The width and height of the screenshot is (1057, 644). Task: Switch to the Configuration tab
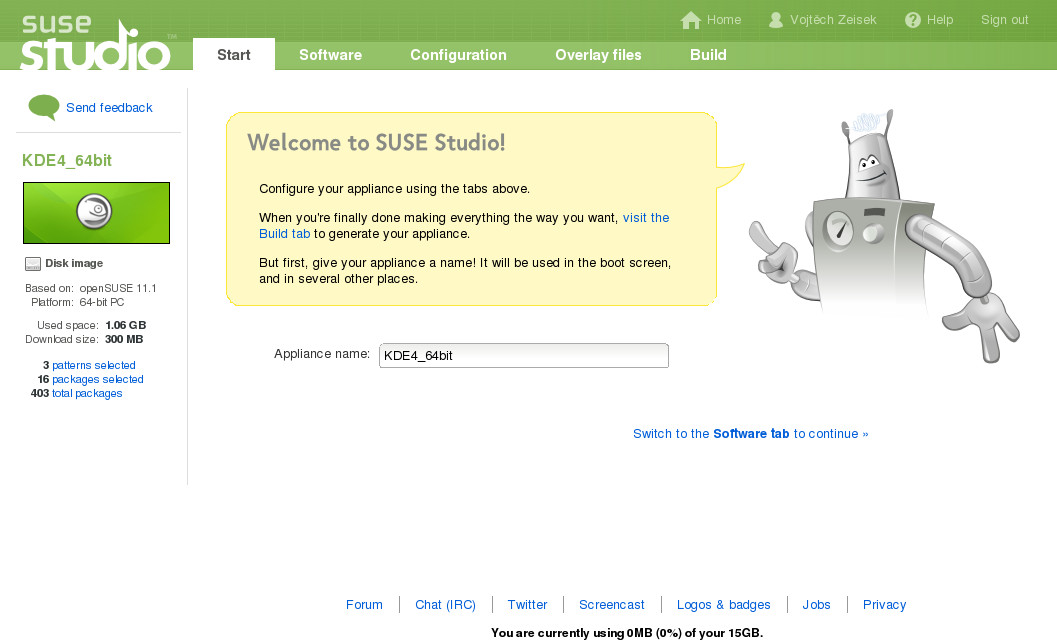tap(458, 55)
